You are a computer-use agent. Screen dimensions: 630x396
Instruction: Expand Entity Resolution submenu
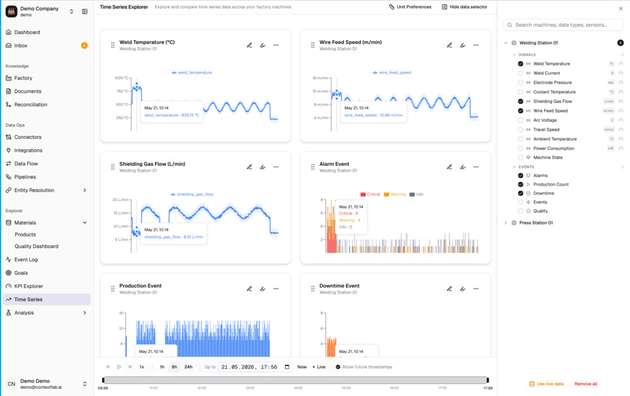pyautogui.click(x=84, y=190)
